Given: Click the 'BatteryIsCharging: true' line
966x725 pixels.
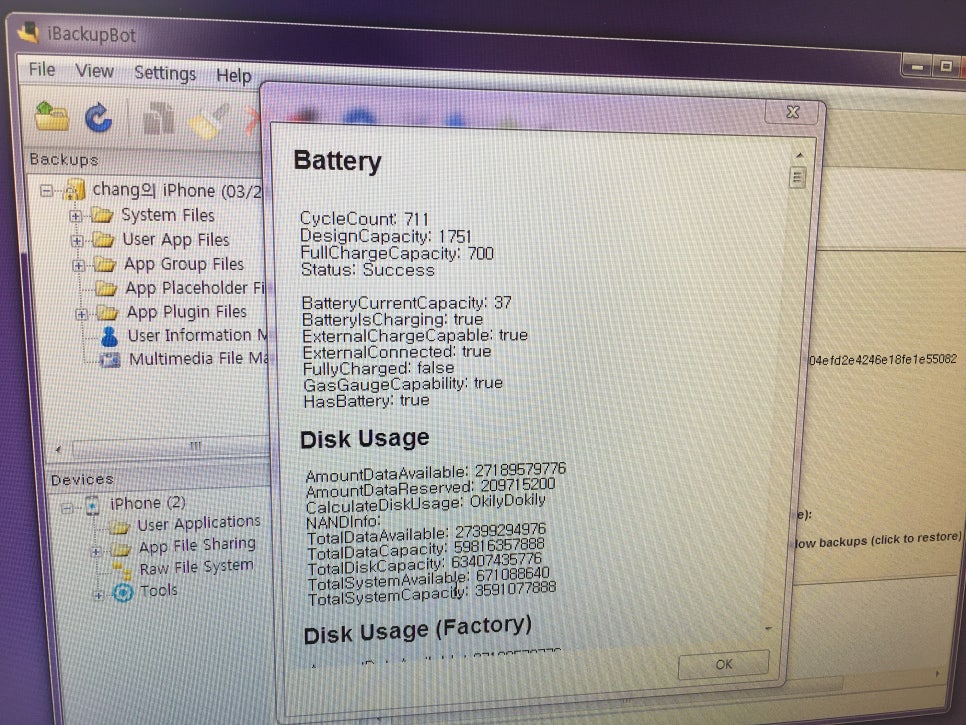Looking at the screenshot, I should [392, 320].
